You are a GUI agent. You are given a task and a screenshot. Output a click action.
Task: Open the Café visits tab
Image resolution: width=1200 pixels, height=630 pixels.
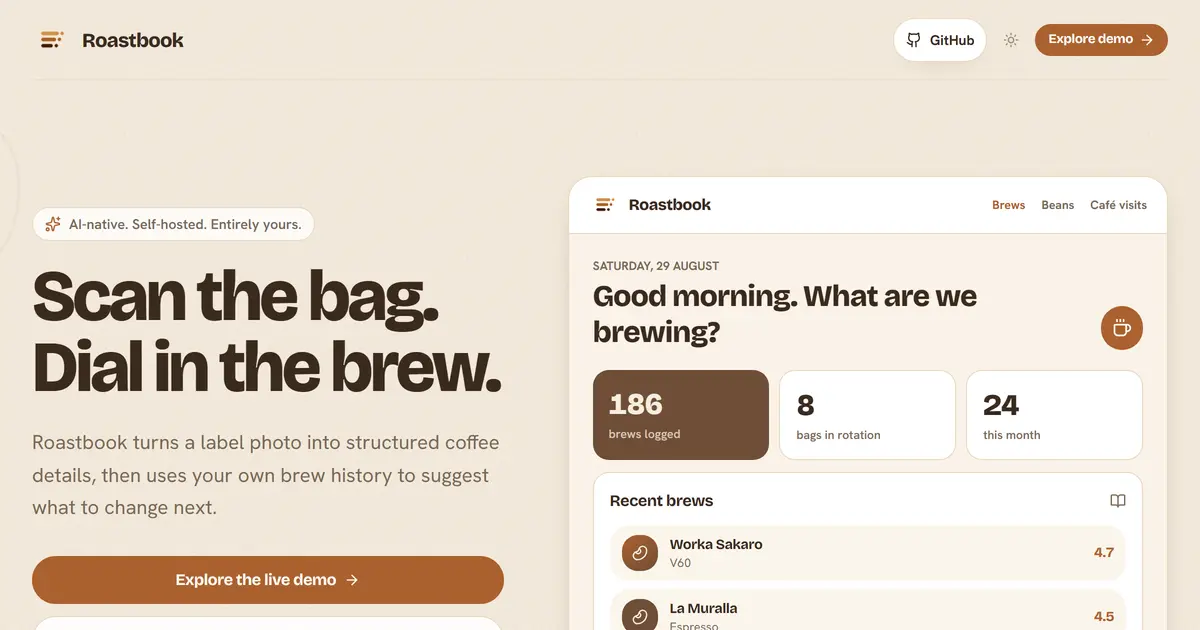[x=1118, y=205]
